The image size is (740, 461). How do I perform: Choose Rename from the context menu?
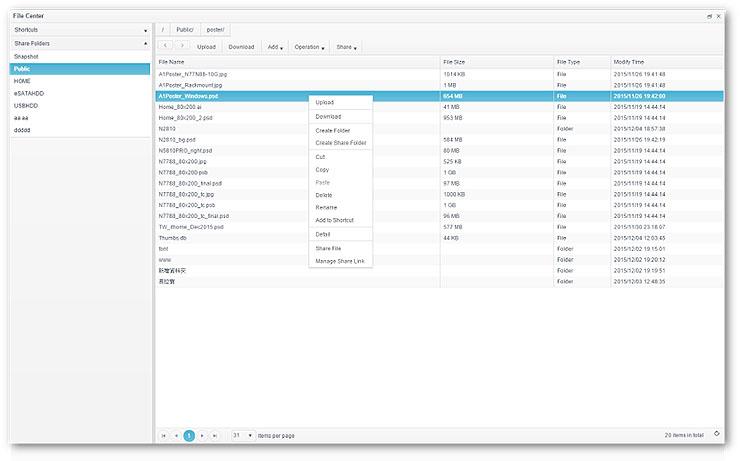point(326,207)
